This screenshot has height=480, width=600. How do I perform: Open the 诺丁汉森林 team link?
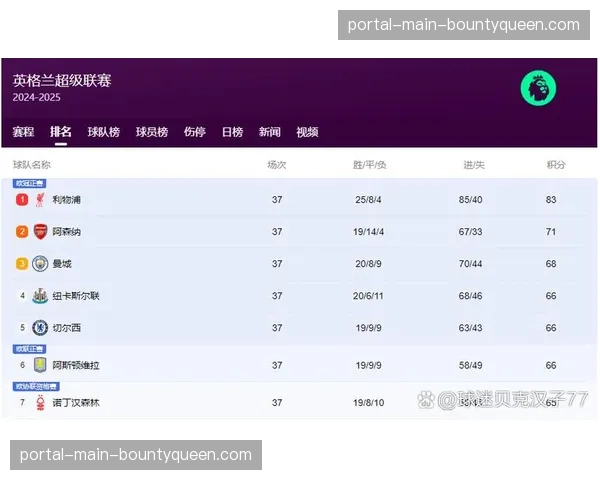coord(76,403)
